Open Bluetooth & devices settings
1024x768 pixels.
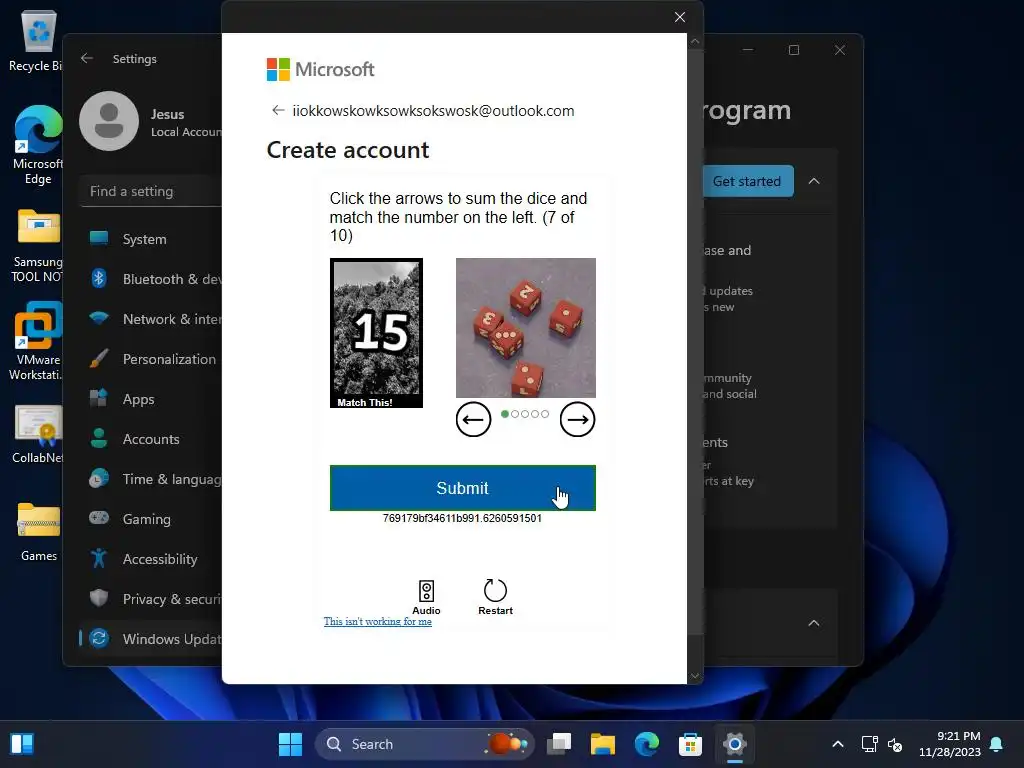pyautogui.click(x=152, y=279)
